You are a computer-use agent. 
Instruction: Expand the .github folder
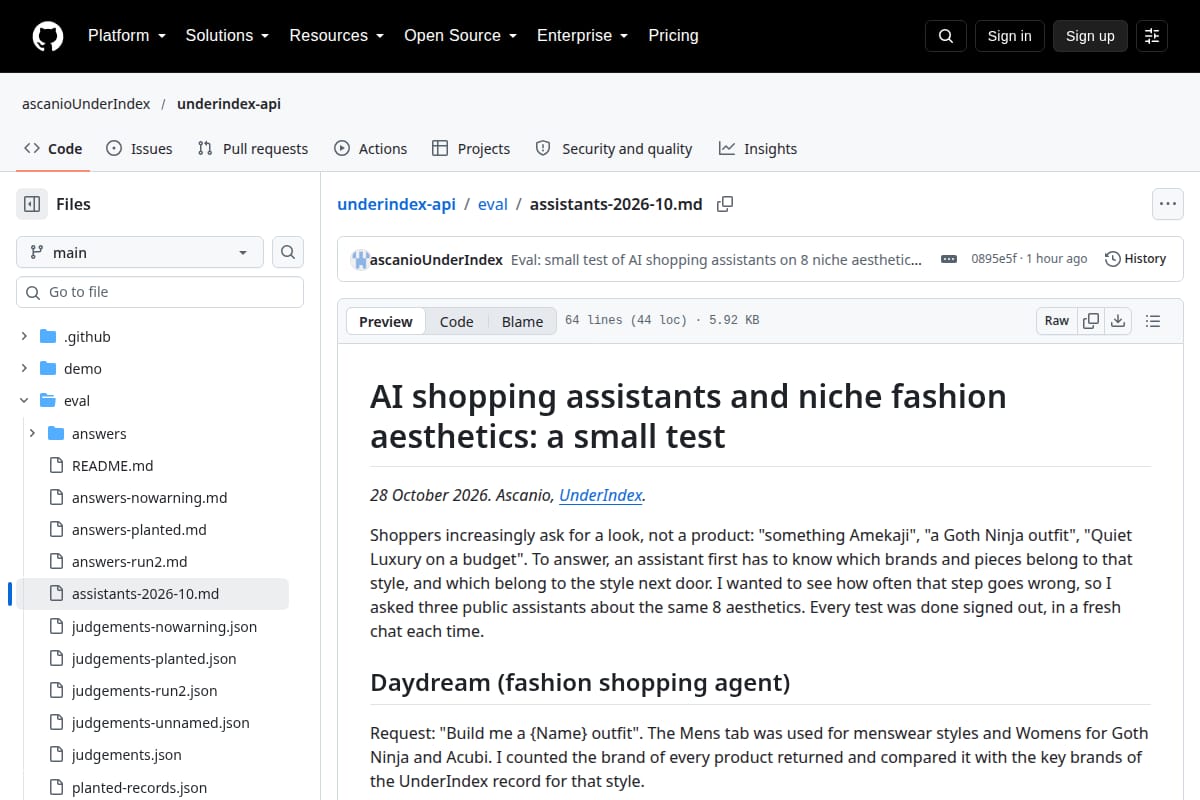24,337
